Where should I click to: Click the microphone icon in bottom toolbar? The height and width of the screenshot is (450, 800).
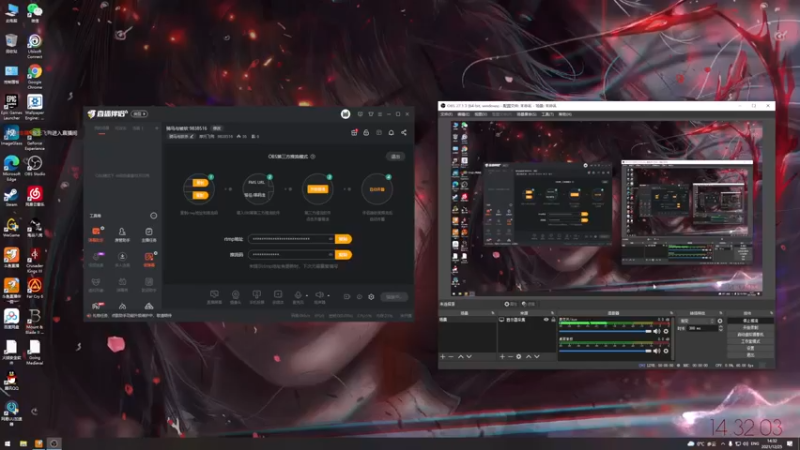[298, 295]
